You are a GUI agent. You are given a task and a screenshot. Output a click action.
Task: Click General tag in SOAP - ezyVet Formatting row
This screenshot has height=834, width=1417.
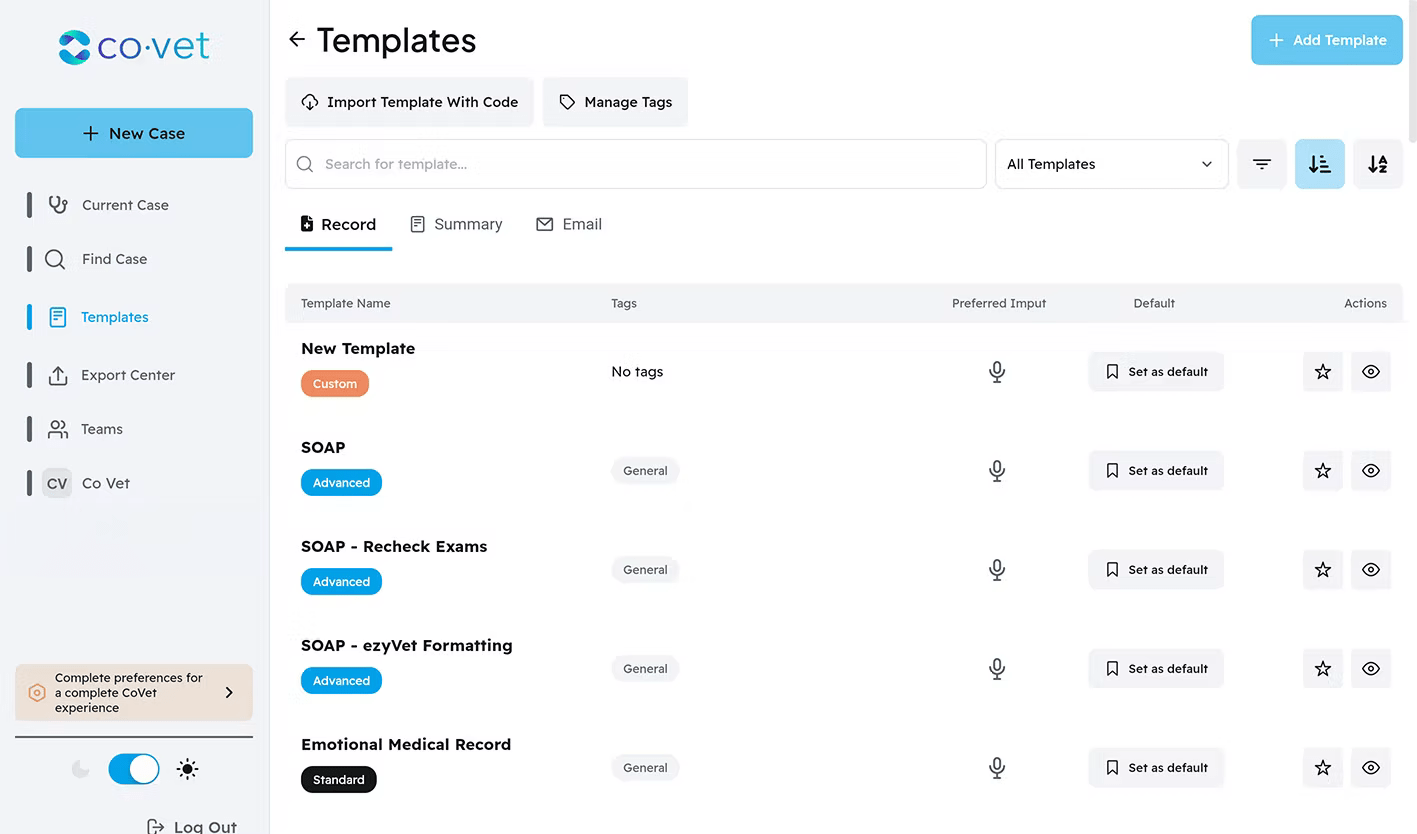645,669
